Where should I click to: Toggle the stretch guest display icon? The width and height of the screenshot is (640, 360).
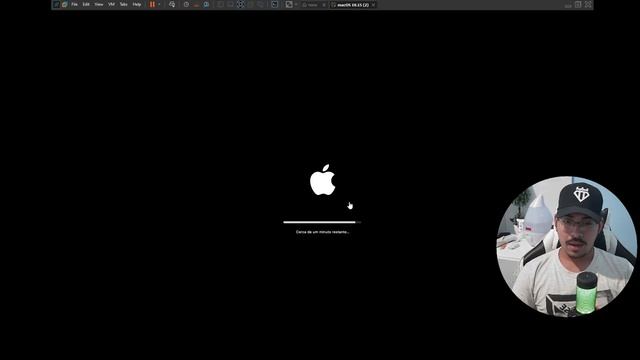pyautogui.click(x=289, y=4)
